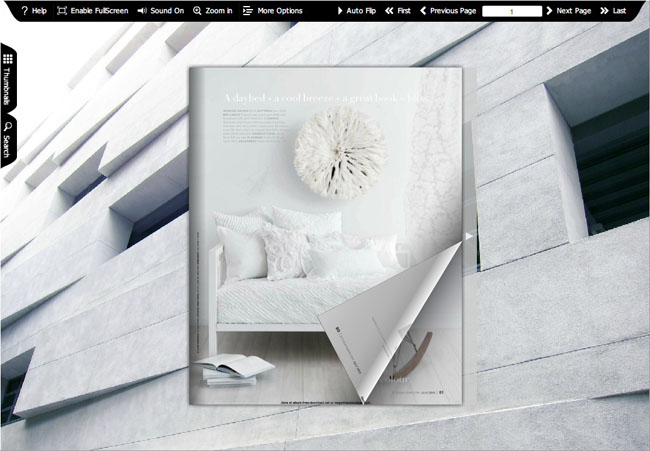The width and height of the screenshot is (650, 451).
Task: Open the Help button
Action: click(34, 11)
